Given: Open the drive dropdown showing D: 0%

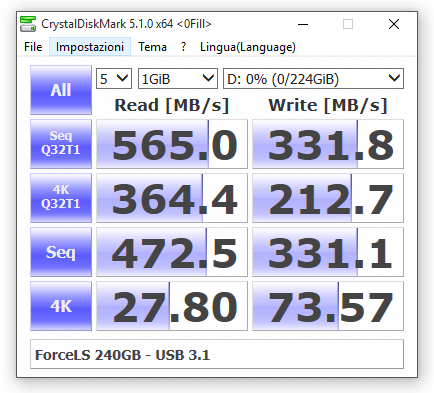Looking at the screenshot, I should (313, 79).
